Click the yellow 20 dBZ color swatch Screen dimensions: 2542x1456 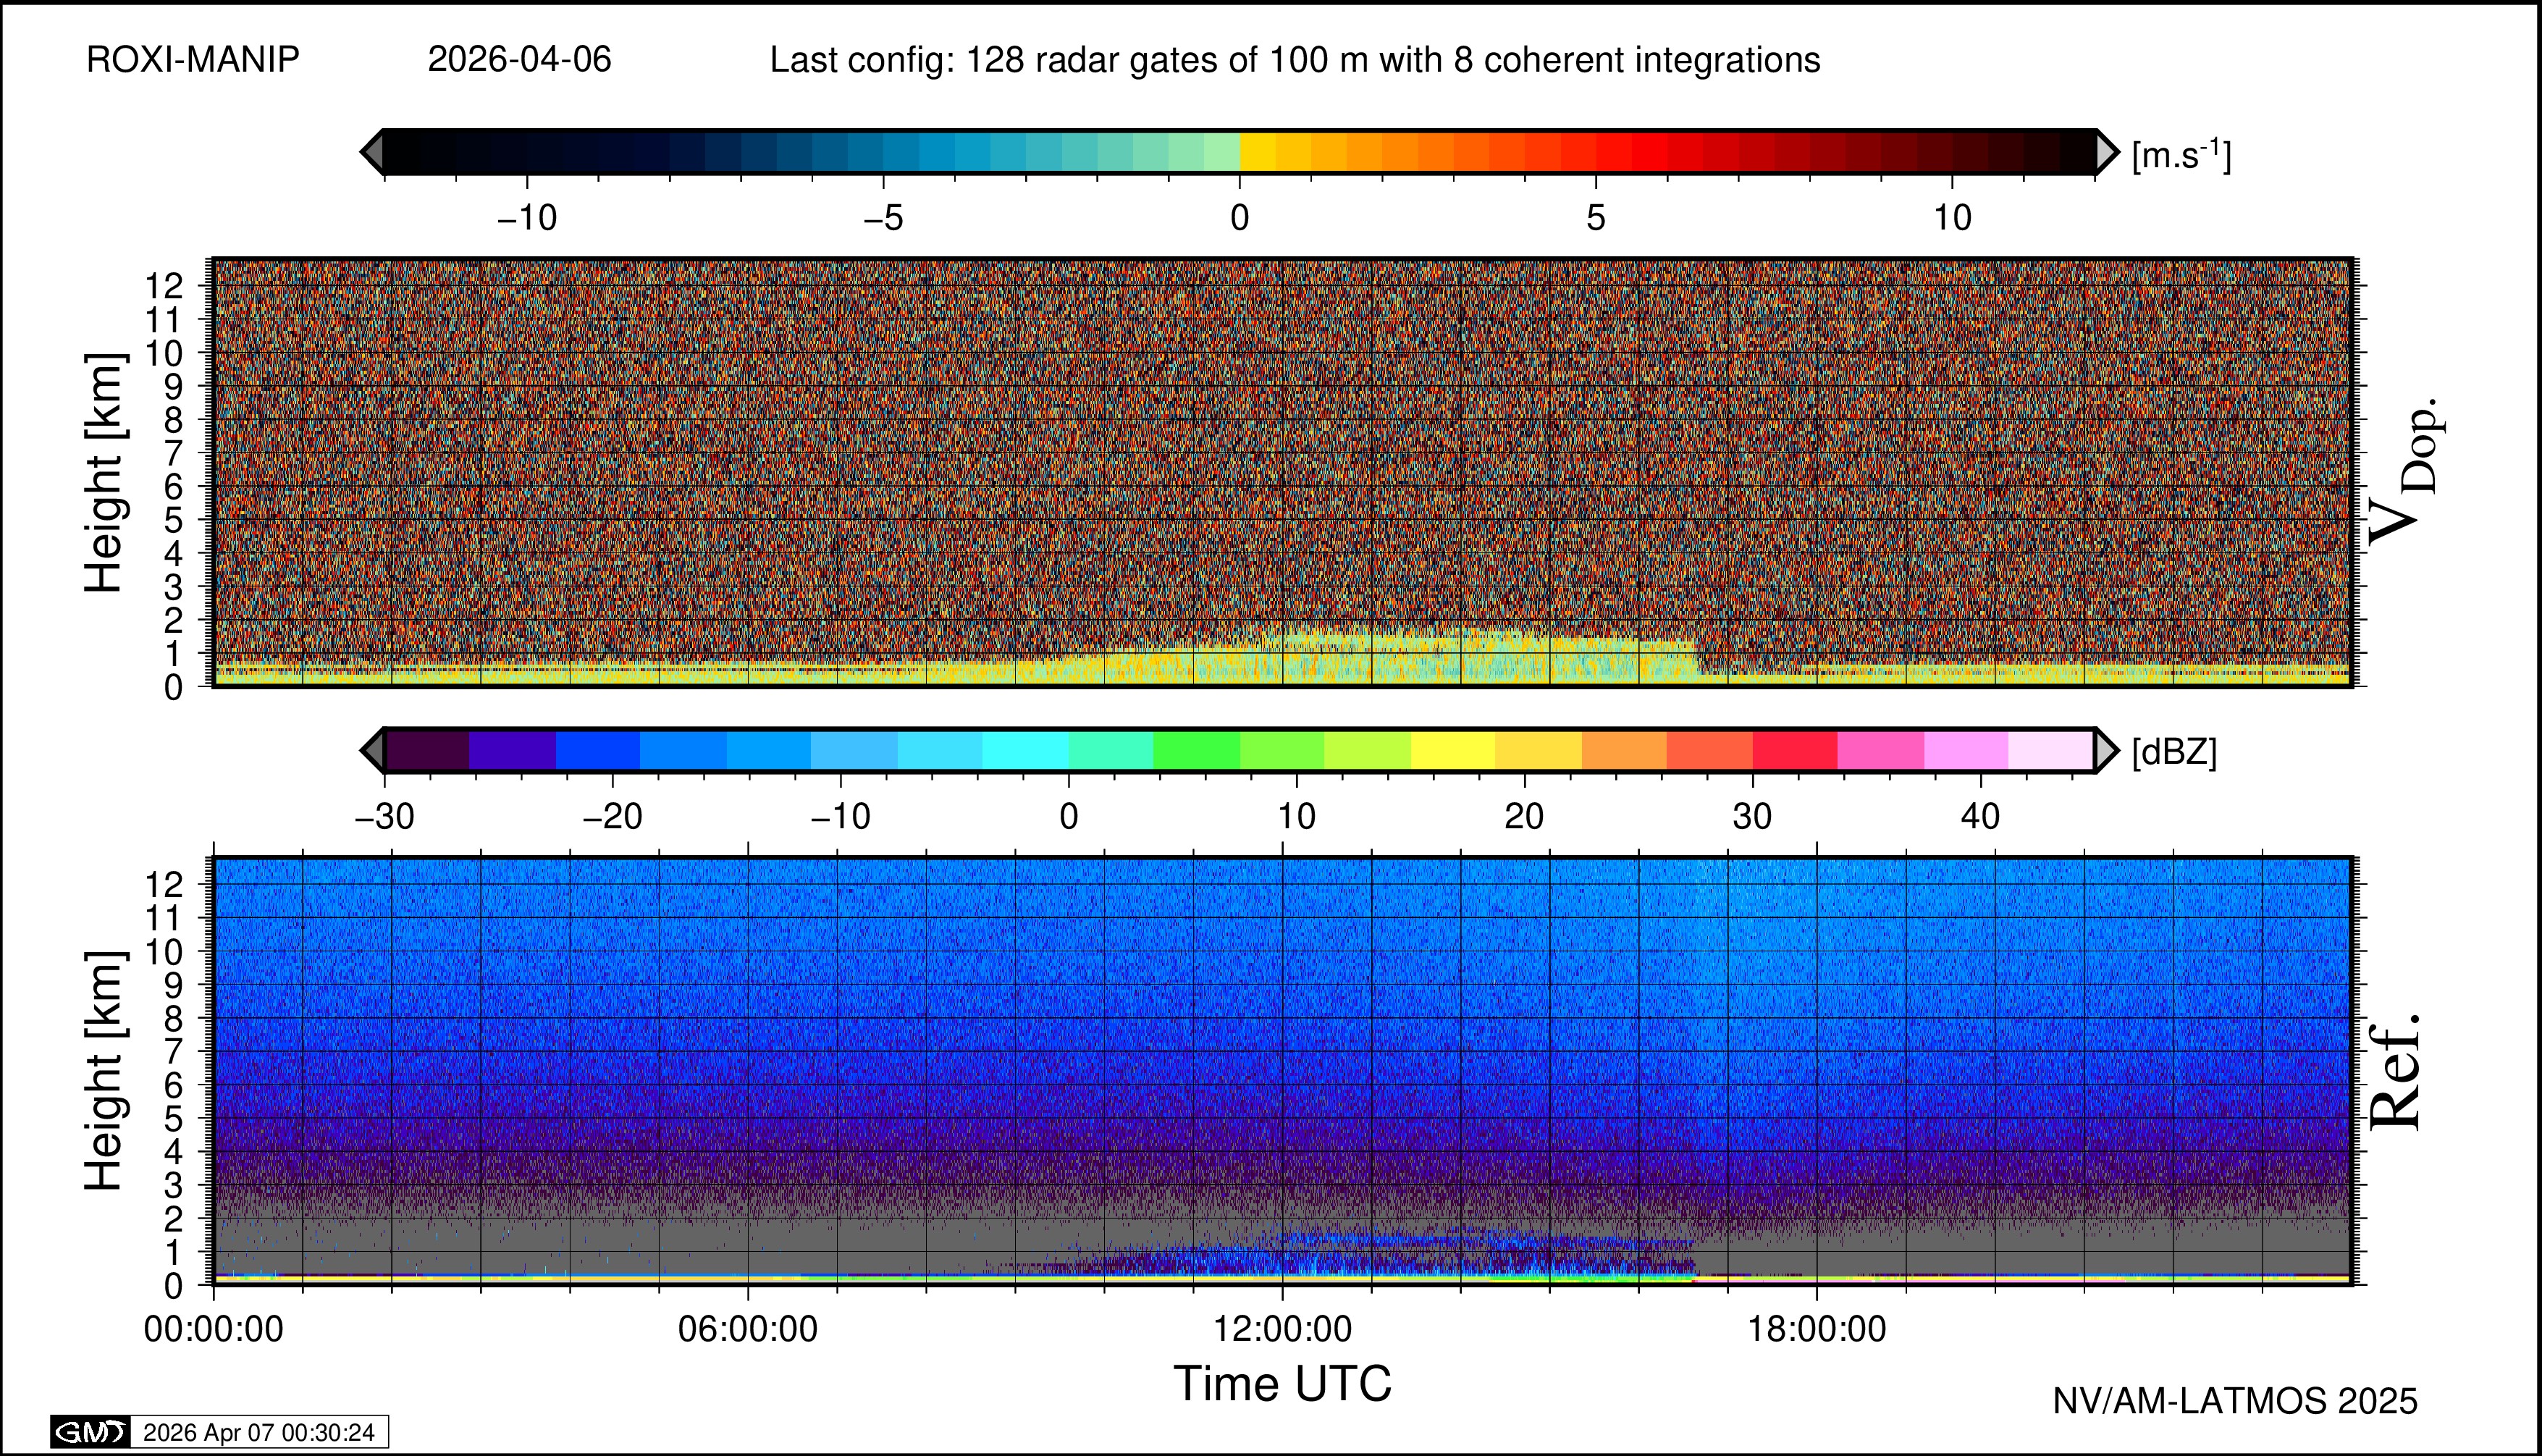1538,750
